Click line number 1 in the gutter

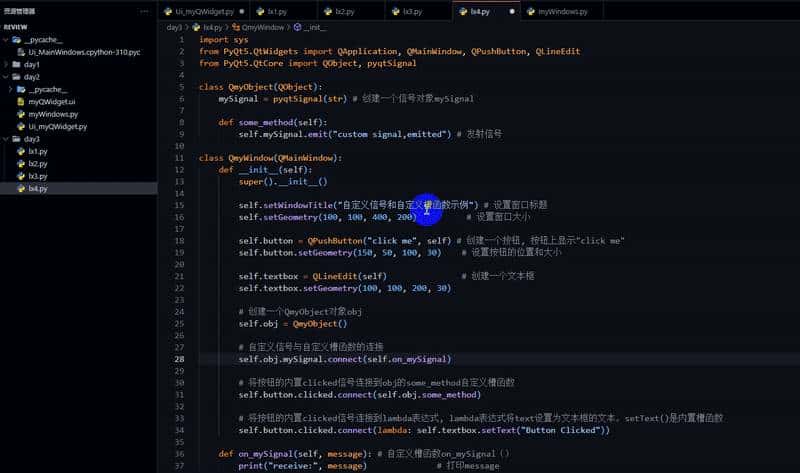click(x=181, y=40)
